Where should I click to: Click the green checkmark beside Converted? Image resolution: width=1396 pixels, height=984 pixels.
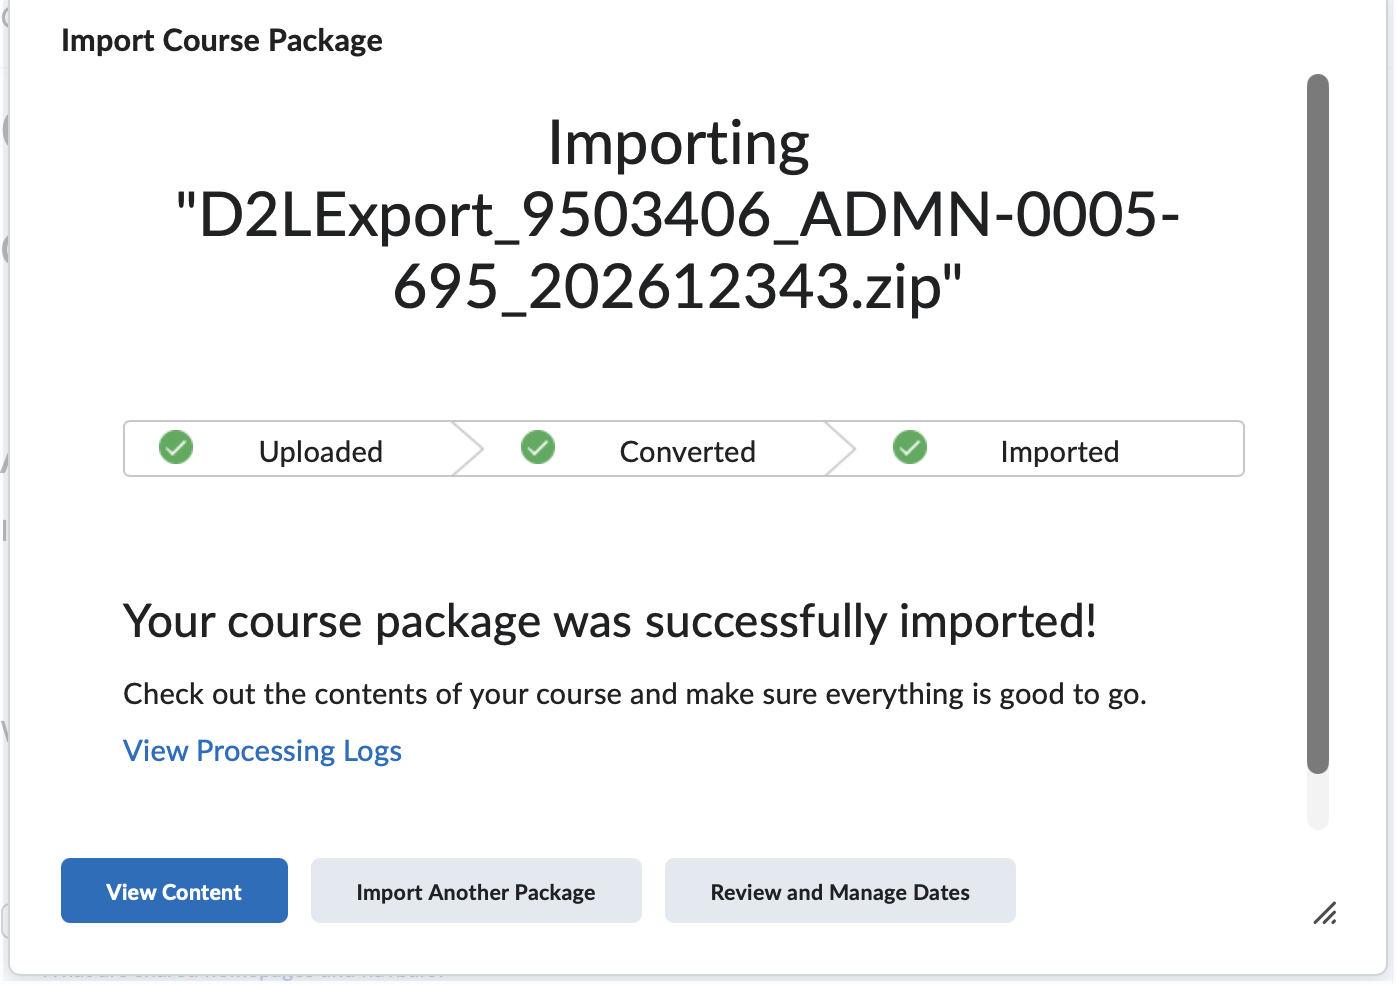(x=538, y=448)
